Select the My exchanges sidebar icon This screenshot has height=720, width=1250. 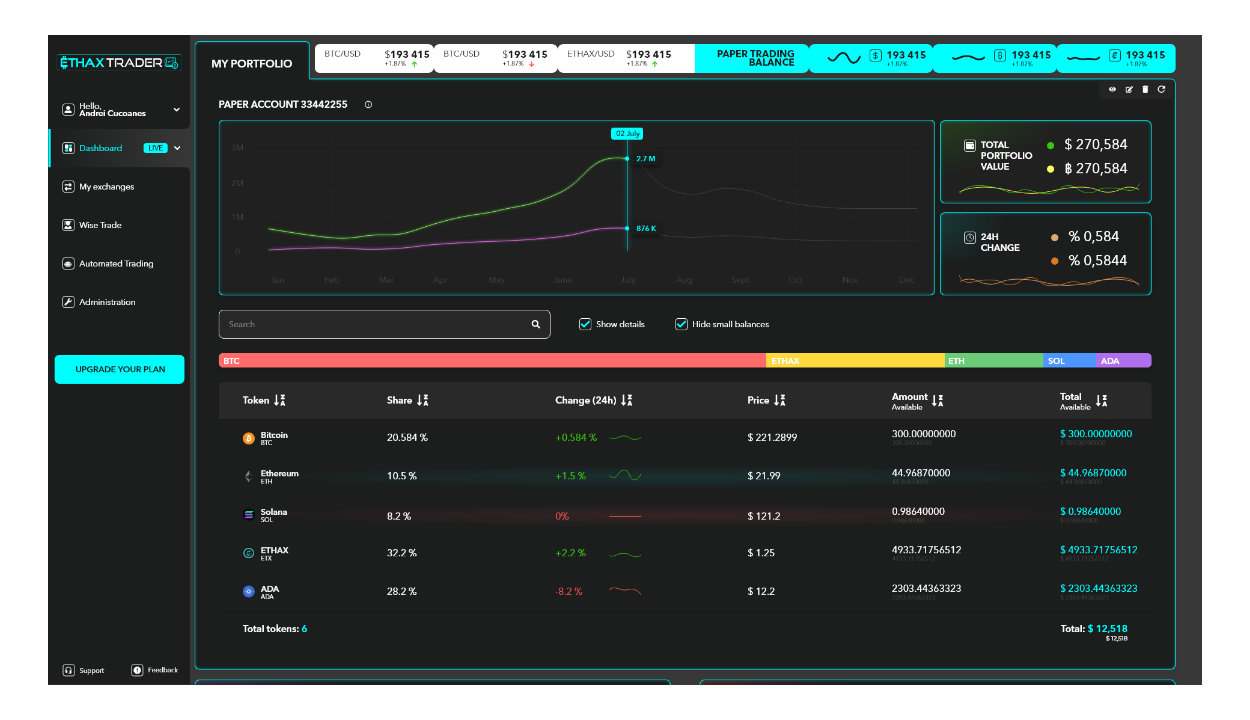(68, 186)
